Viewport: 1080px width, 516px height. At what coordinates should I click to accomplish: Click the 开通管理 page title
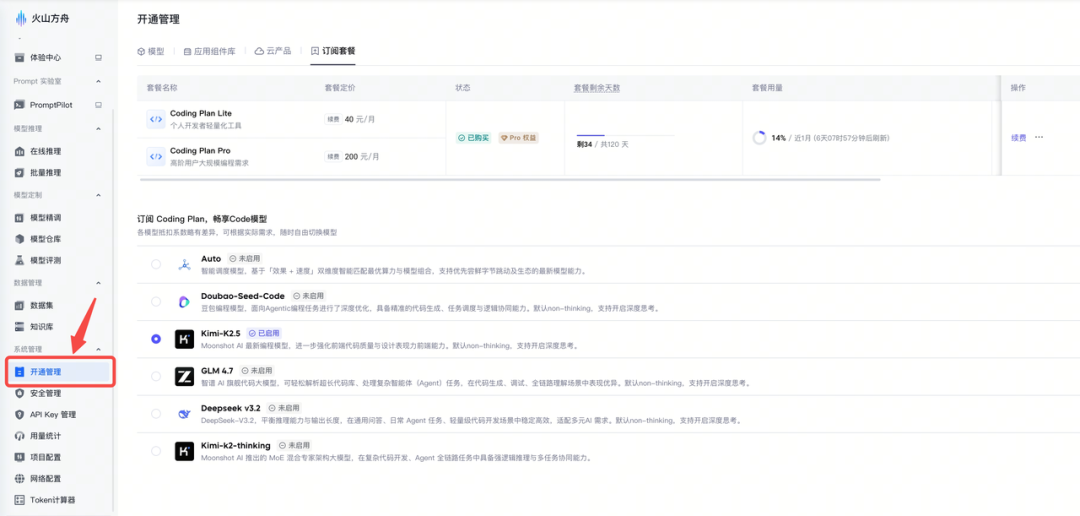158,19
